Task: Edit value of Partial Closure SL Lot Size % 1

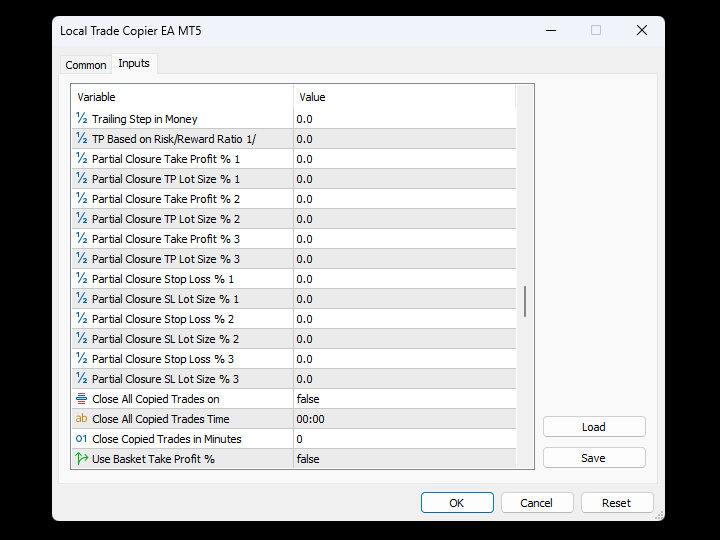Action: pyautogui.click(x=405, y=298)
